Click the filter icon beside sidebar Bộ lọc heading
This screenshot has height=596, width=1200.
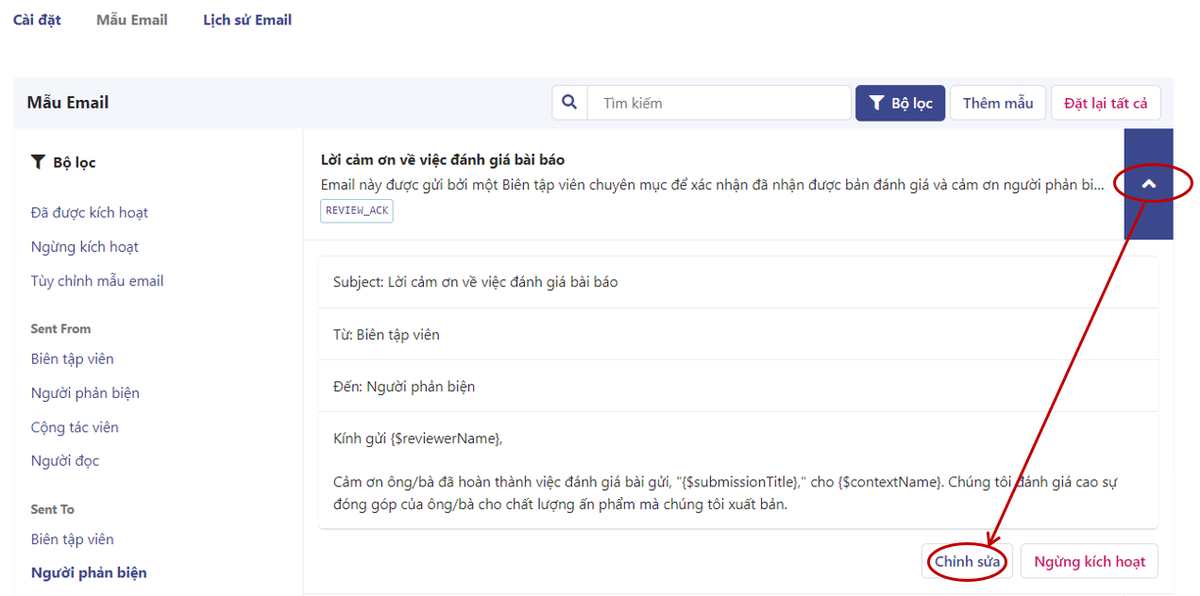point(38,162)
